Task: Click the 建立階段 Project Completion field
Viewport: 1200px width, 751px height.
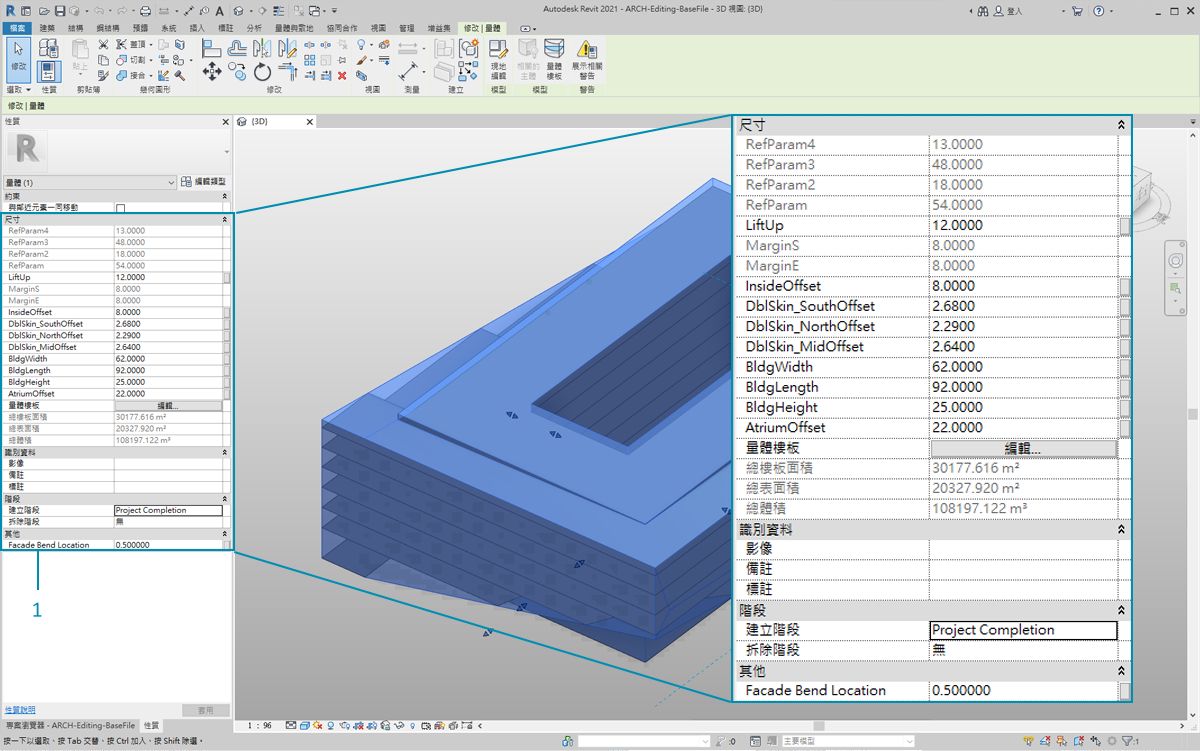Action: (168, 510)
